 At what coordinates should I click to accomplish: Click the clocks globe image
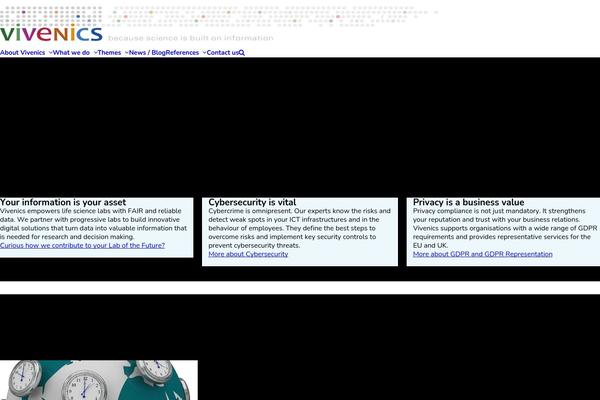98,380
